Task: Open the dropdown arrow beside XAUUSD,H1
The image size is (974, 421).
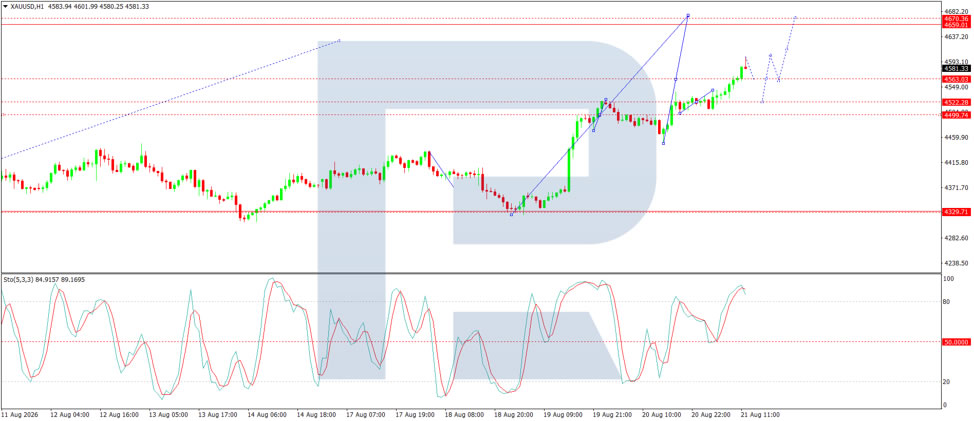Action: click(6, 5)
